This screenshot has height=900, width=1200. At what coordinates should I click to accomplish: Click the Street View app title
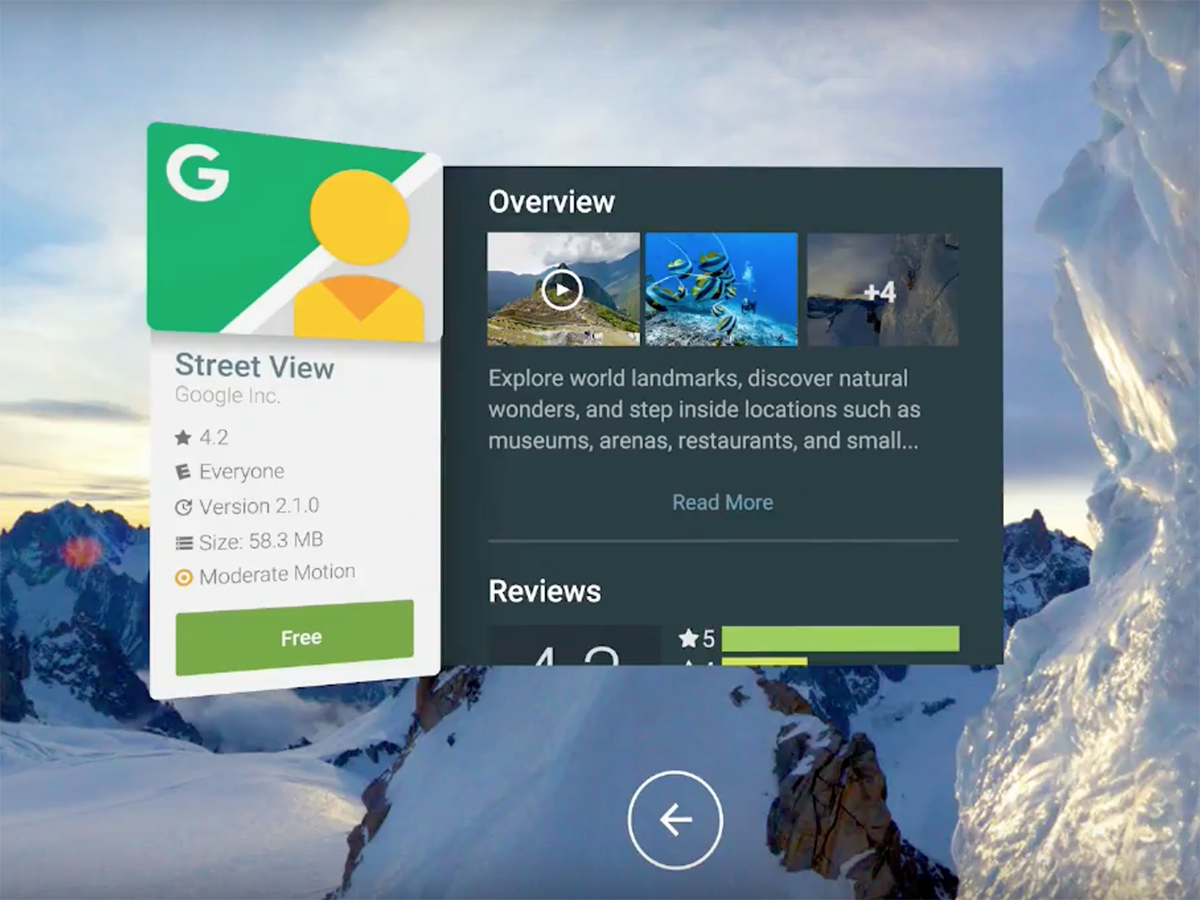(255, 366)
